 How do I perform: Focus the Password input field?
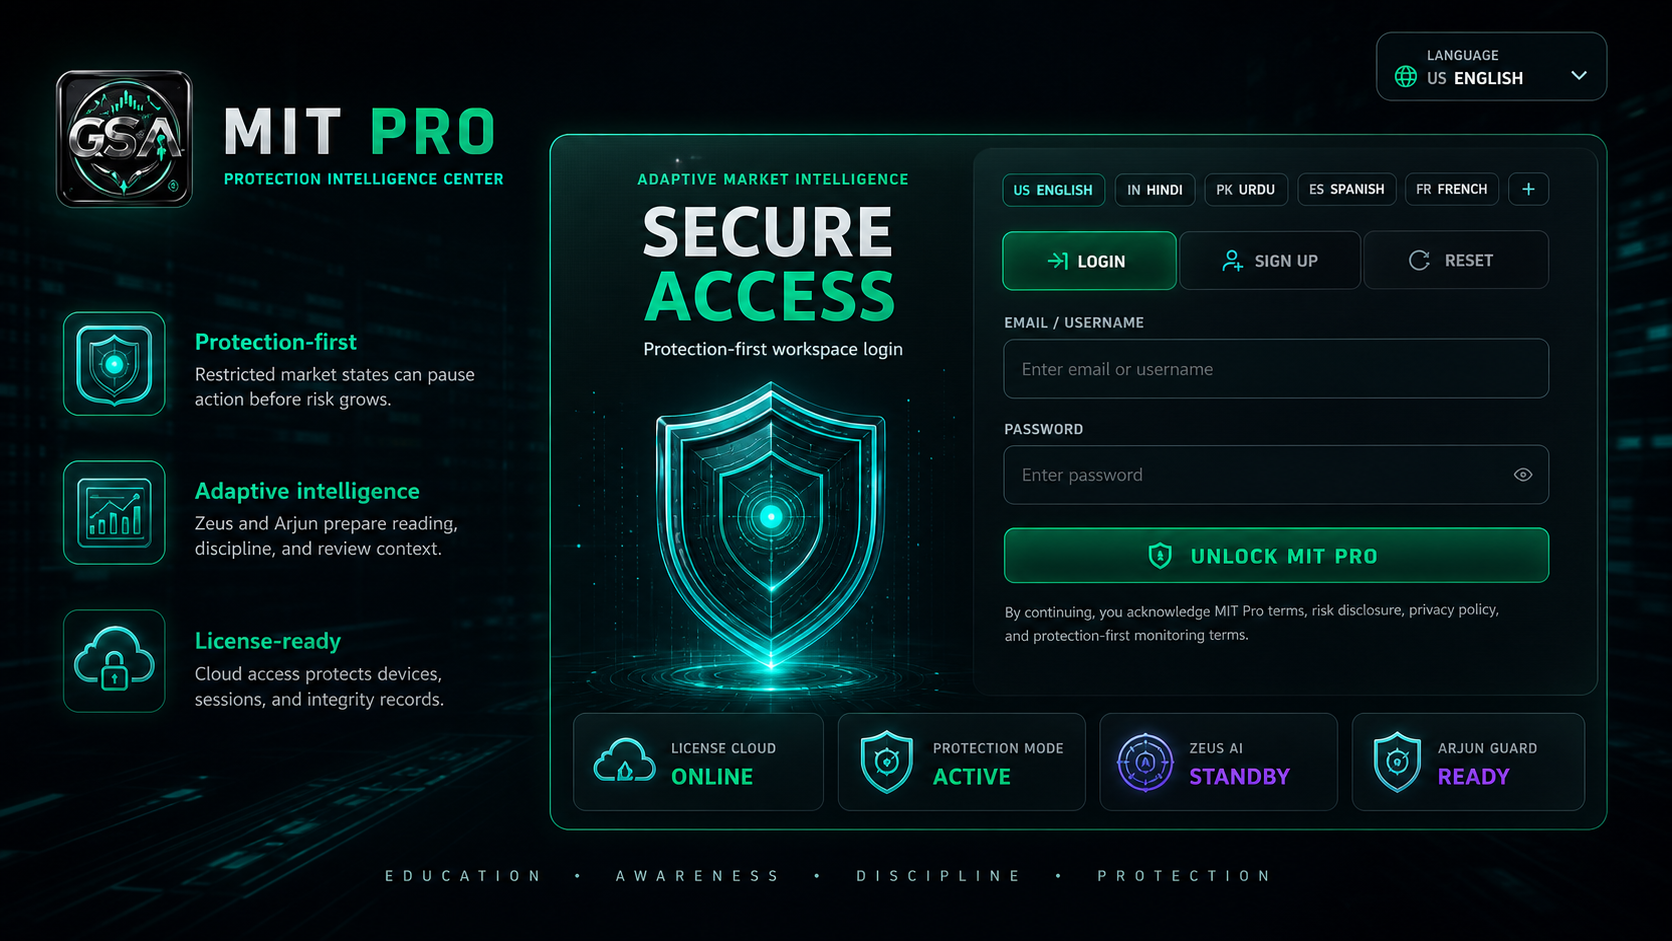point(1276,475)
